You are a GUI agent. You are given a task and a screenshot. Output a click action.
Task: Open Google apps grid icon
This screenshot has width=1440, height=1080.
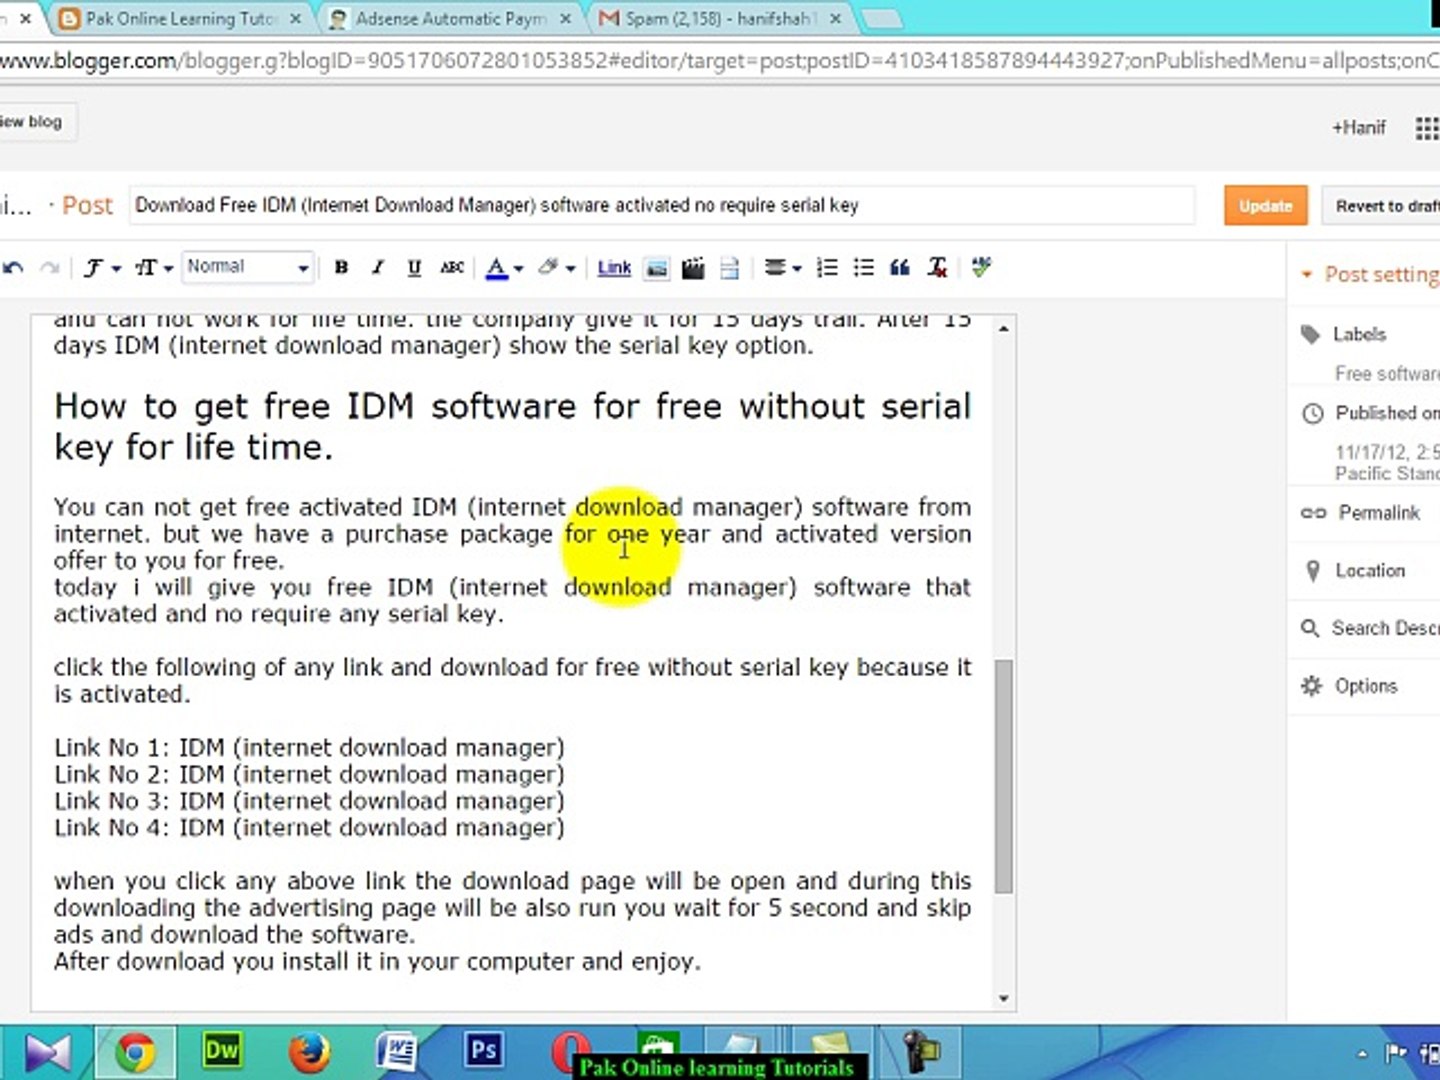pyautogui.click(x=1427, y=128)
